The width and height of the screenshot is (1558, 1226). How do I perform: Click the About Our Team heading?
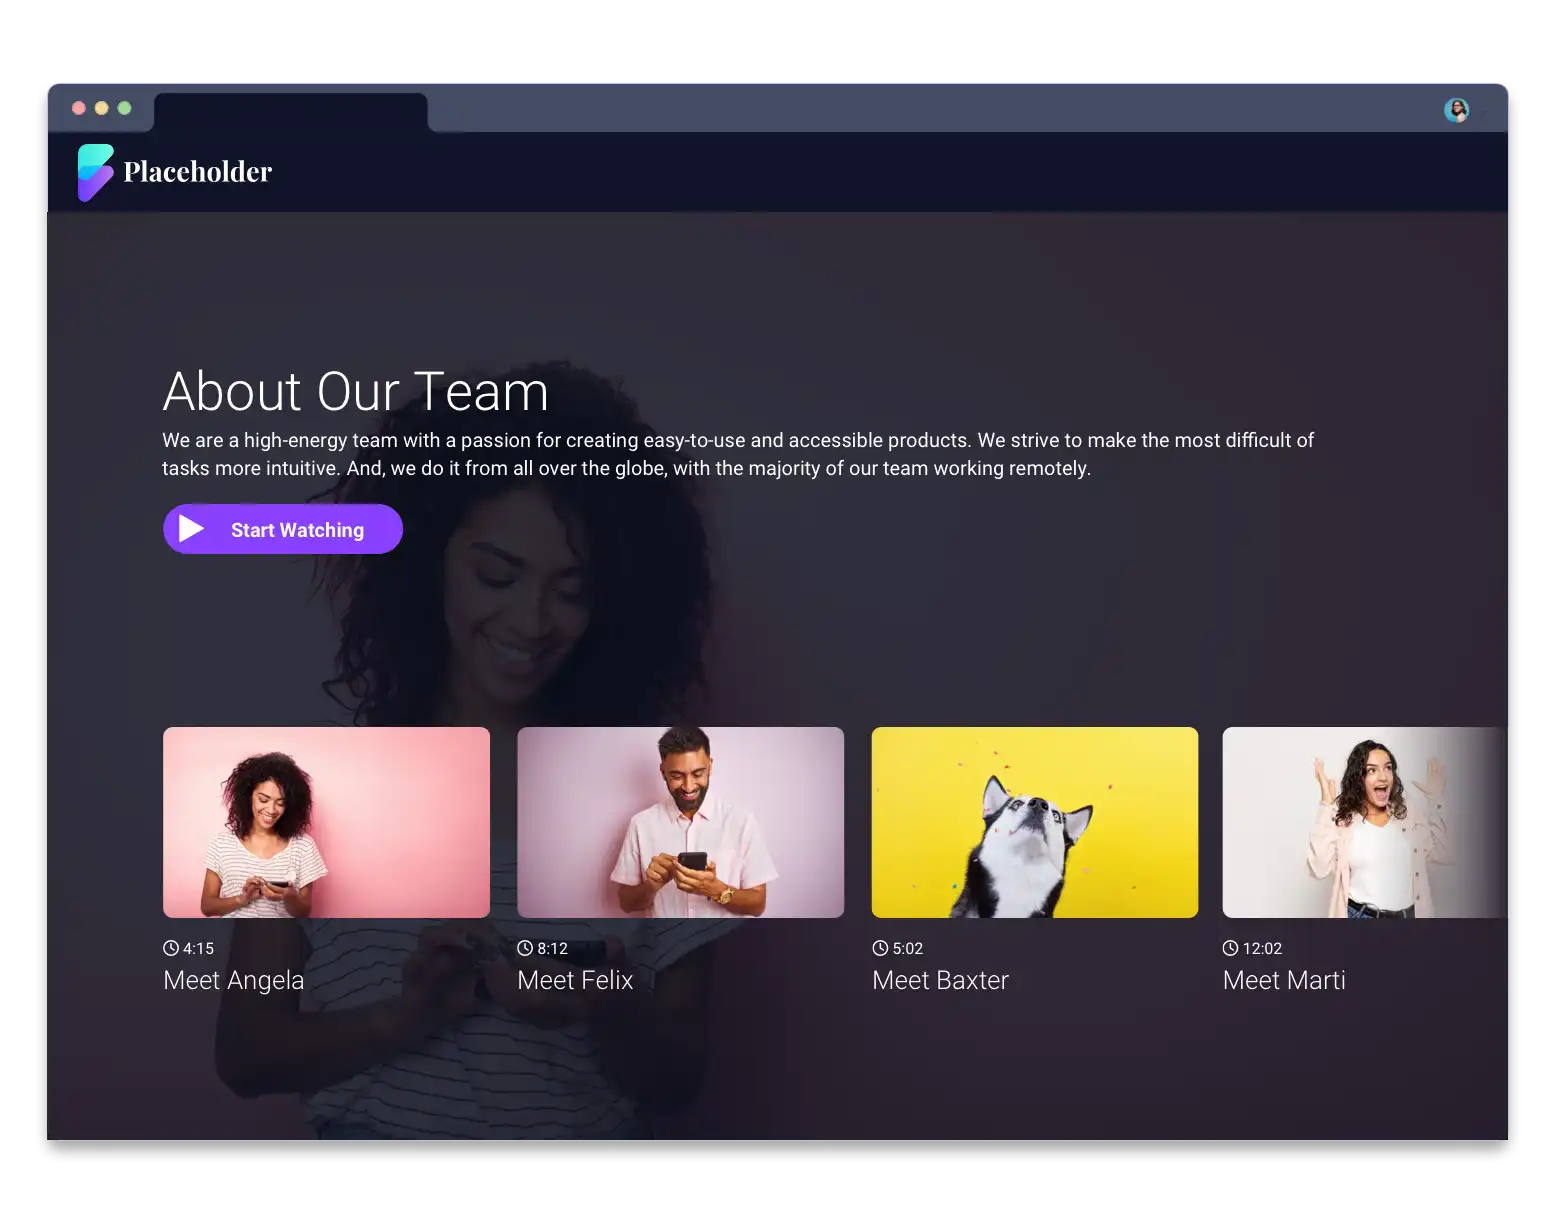pos(356,391)
